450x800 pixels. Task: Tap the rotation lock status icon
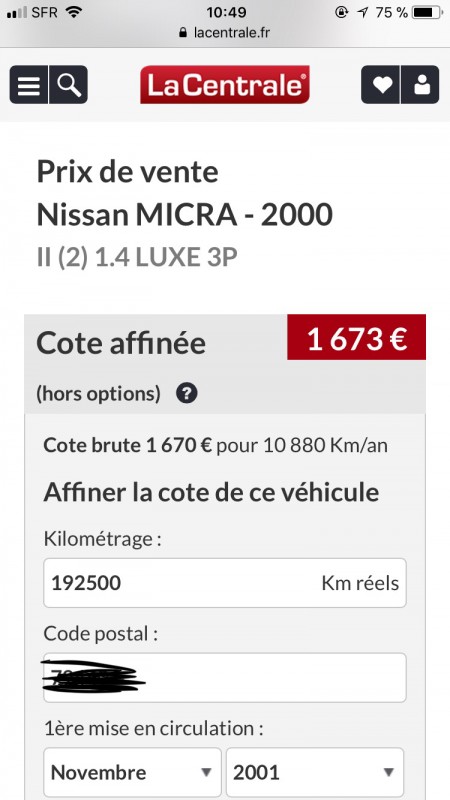342,12
